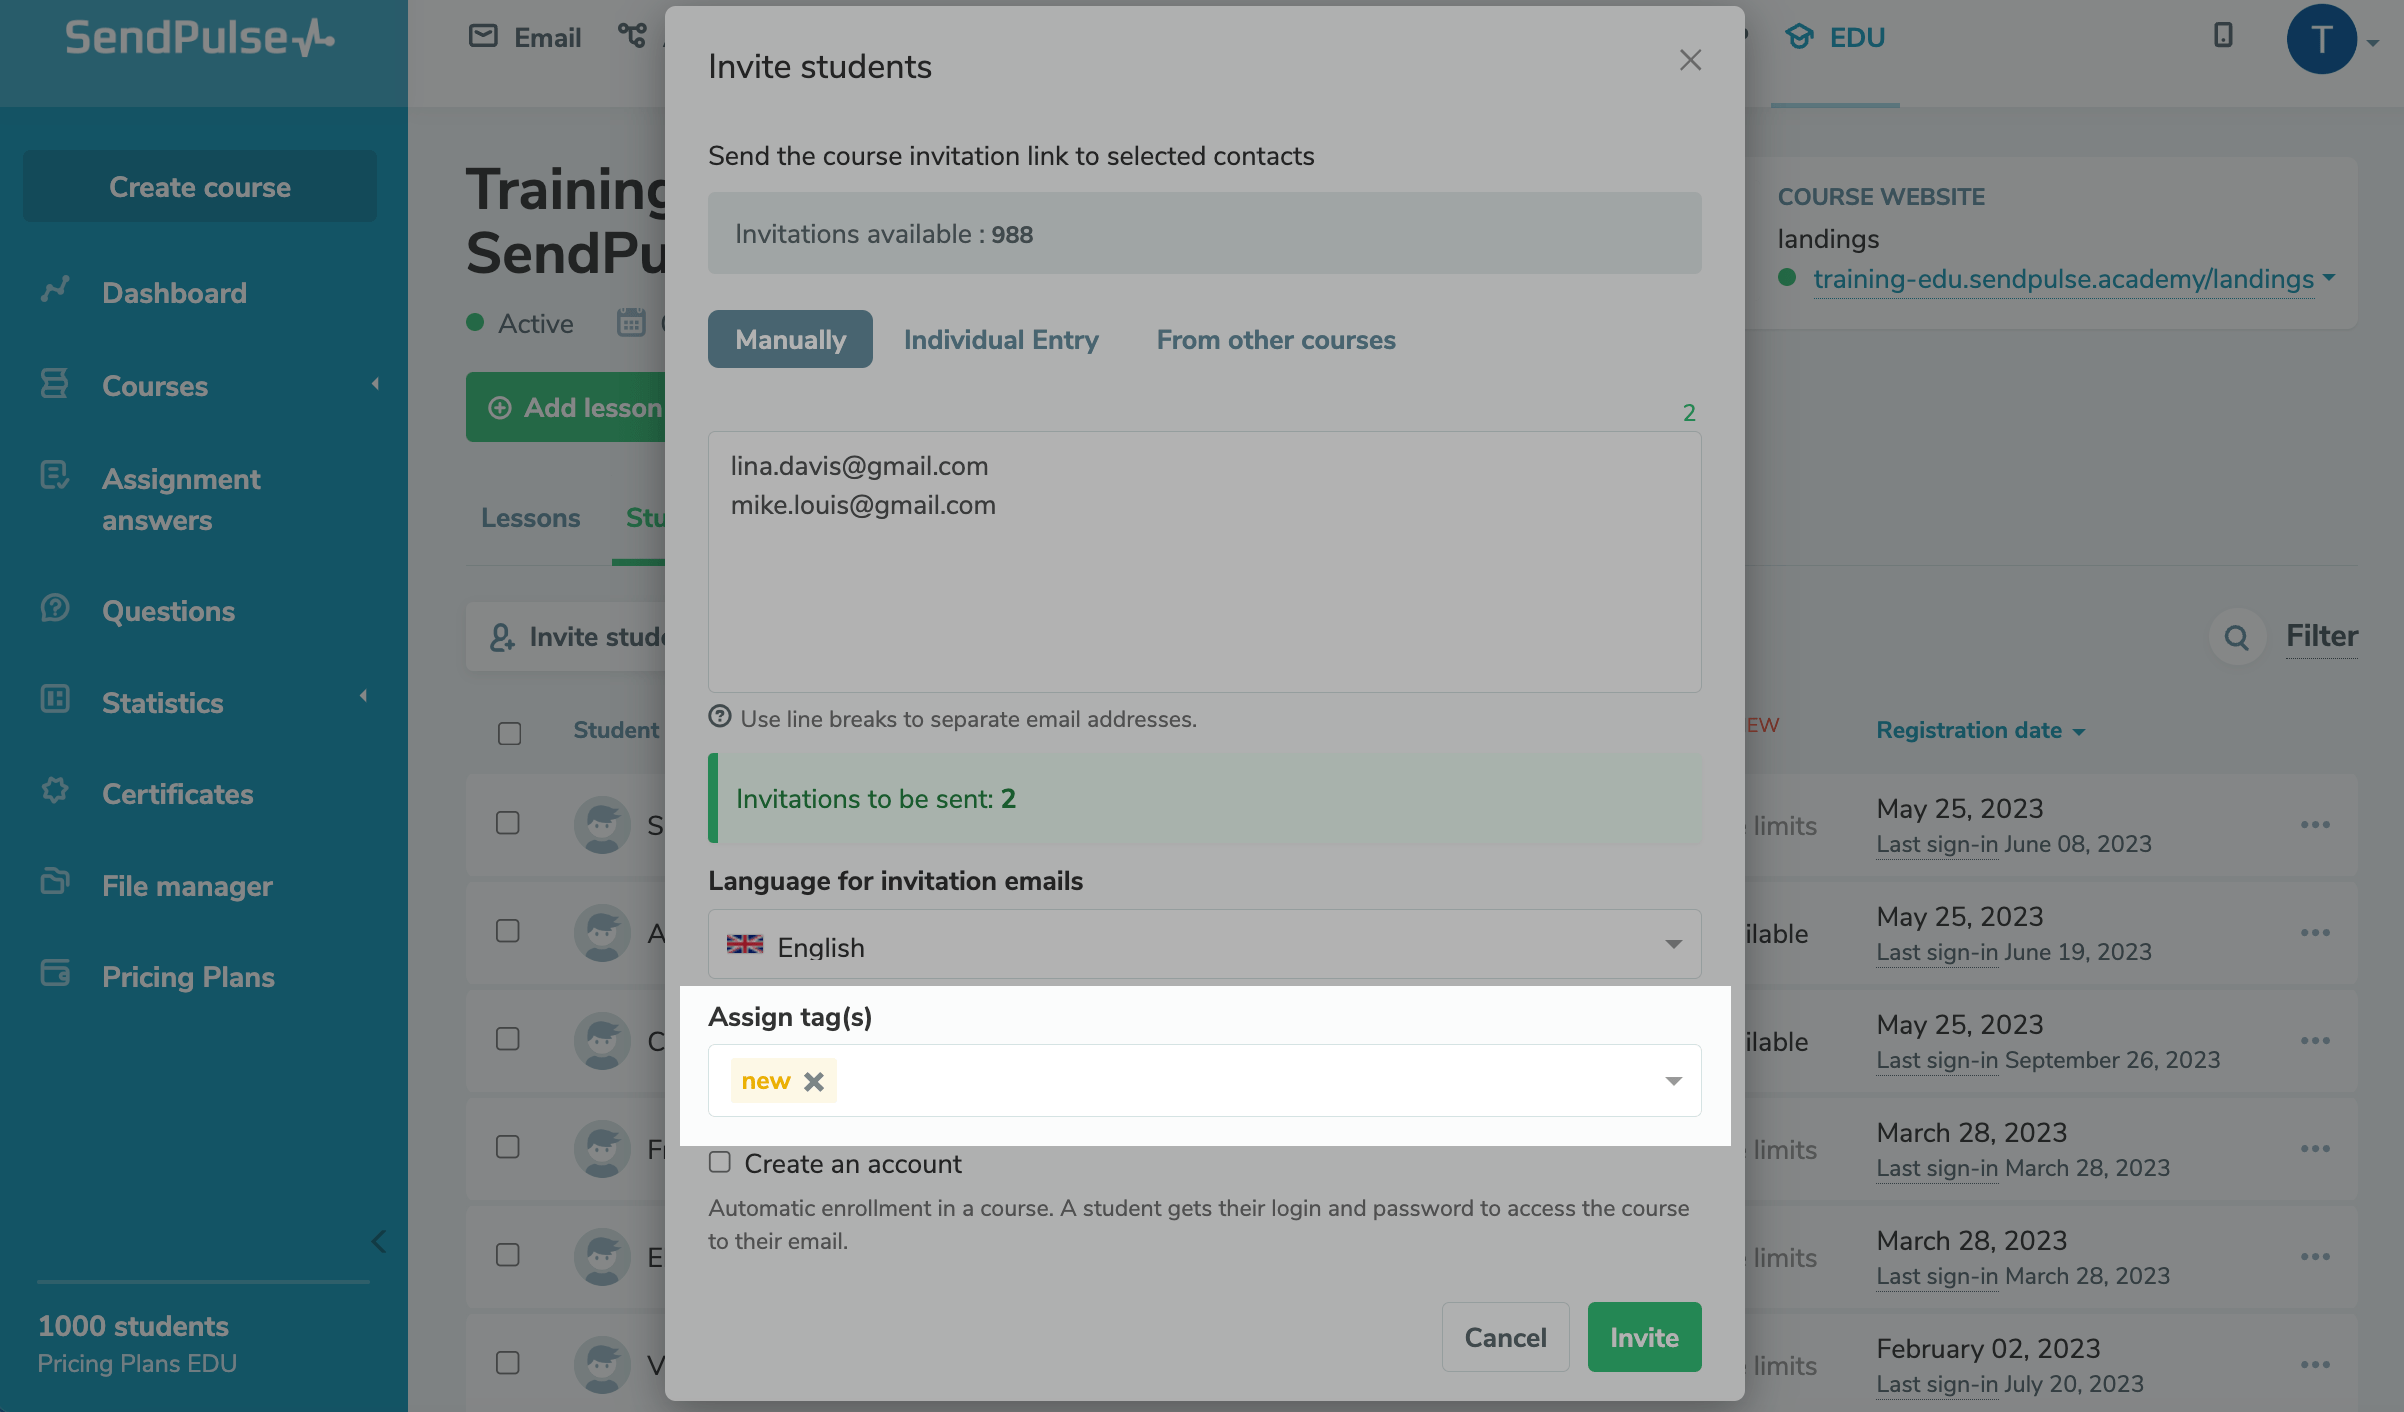Click the mobile device icon in header
2404x1412 pixels.
pyautogui.click(x=2223, y=36)
